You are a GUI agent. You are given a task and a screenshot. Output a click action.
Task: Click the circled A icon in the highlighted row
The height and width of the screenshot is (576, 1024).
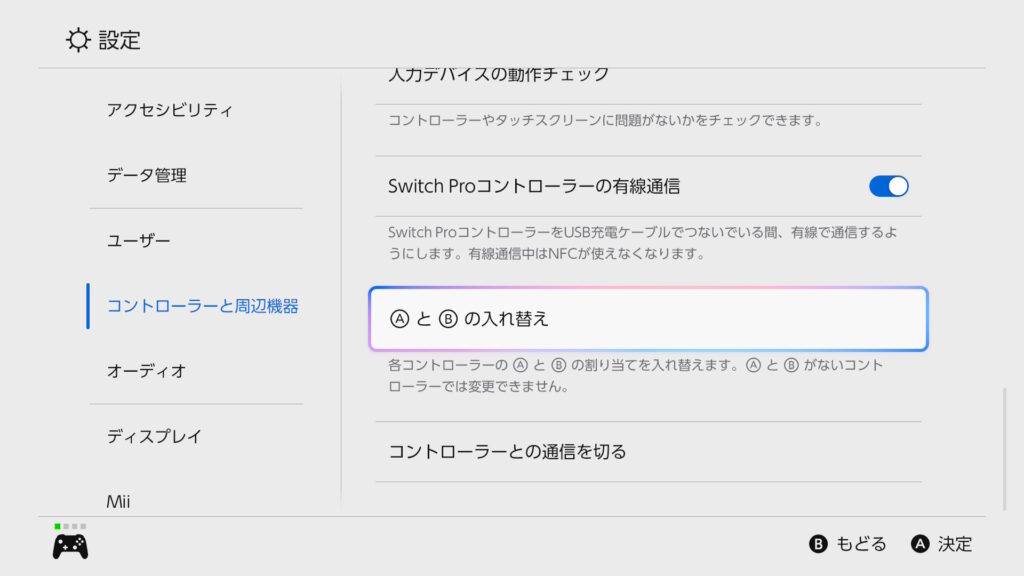pos(400,319)
